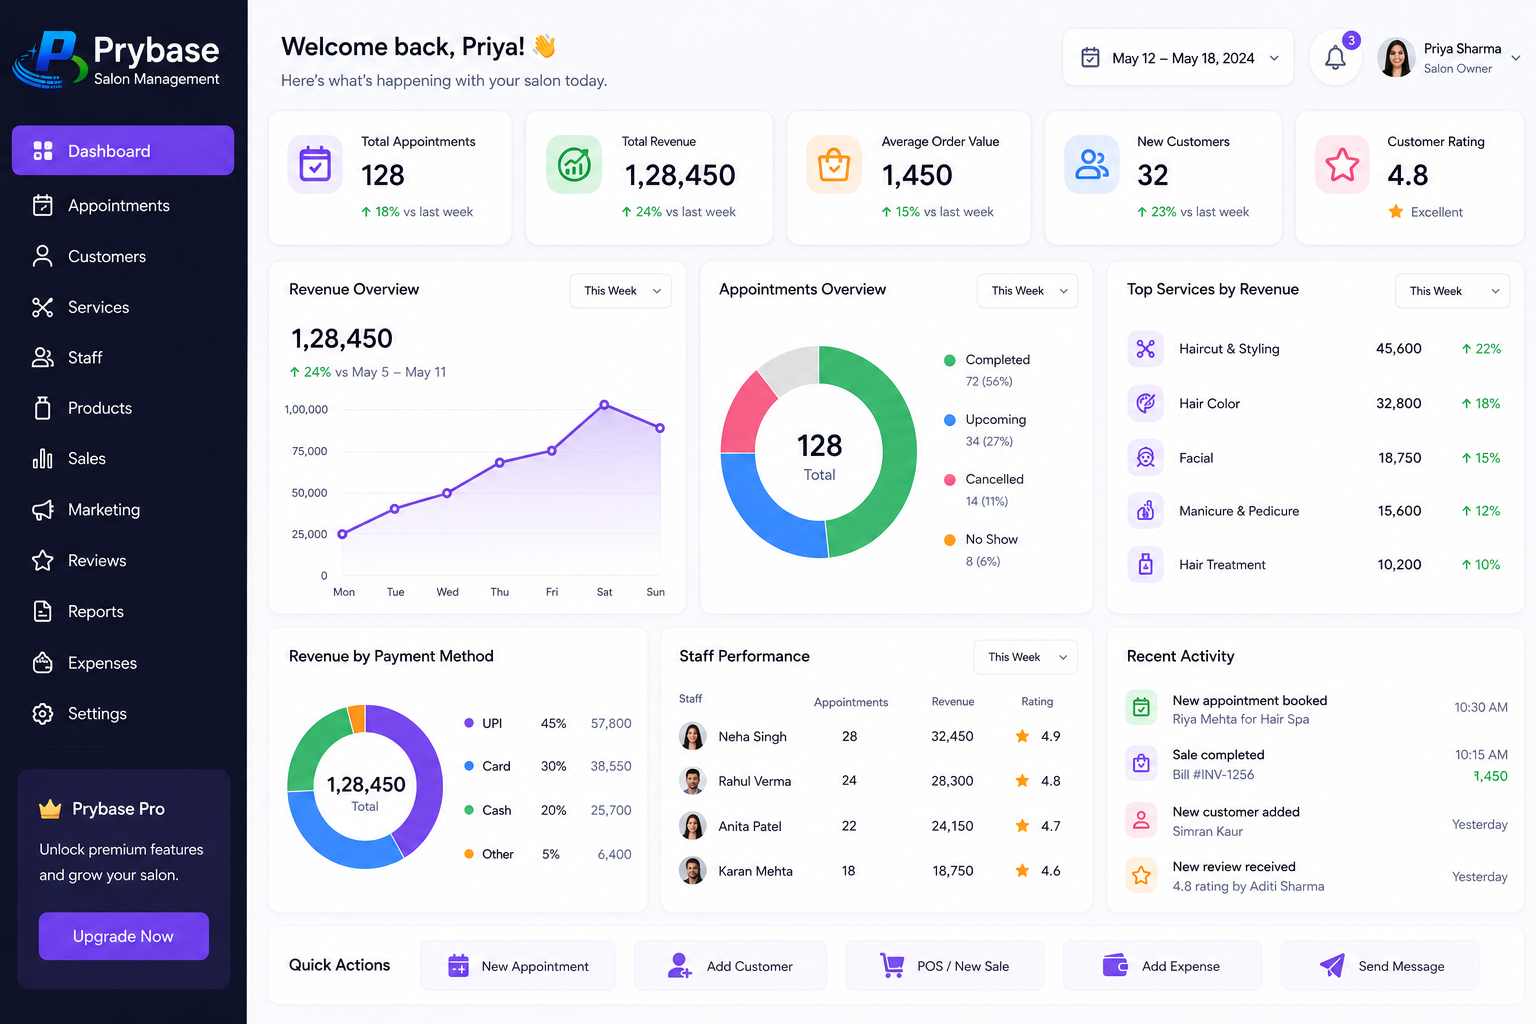Open Services in sidebar

pyautogui.click(x=123, y=307)
